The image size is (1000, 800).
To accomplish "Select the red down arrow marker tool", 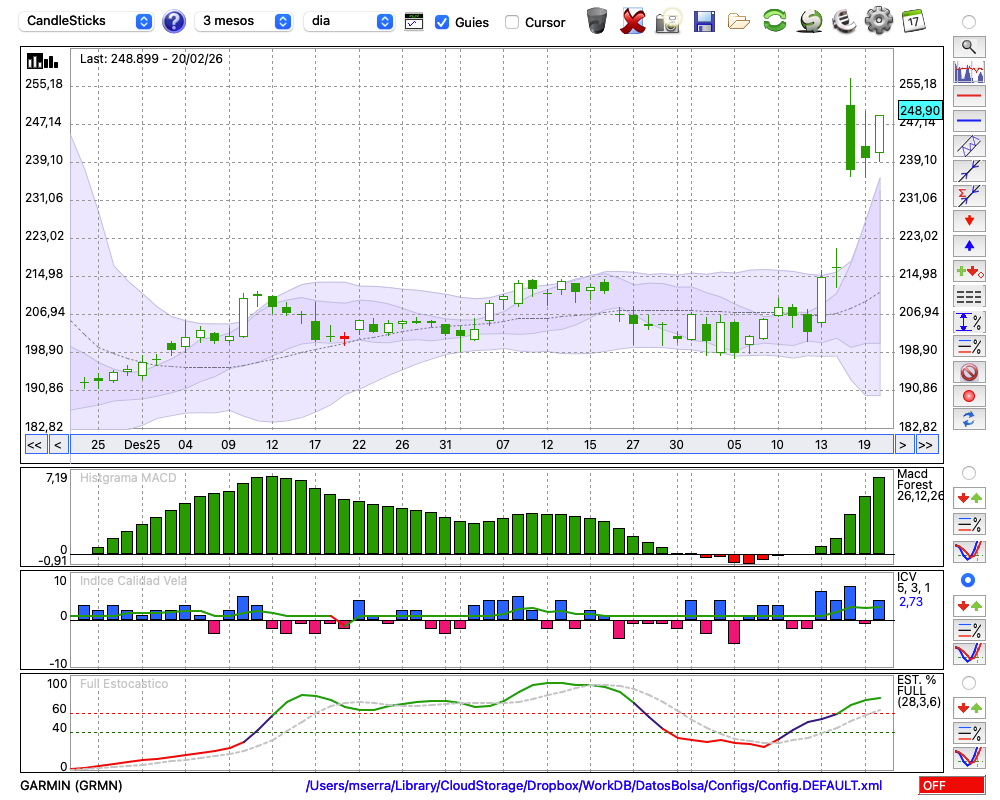I will tap(968, 221).
